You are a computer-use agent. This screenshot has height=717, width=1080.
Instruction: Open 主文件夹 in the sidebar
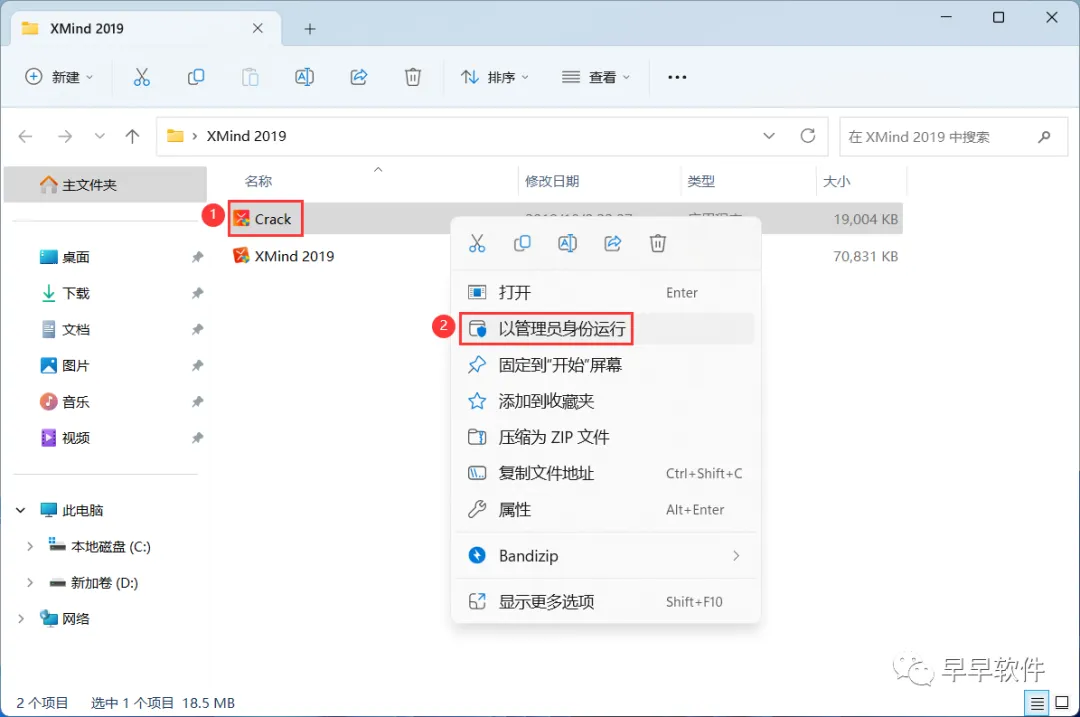[105, 185]
